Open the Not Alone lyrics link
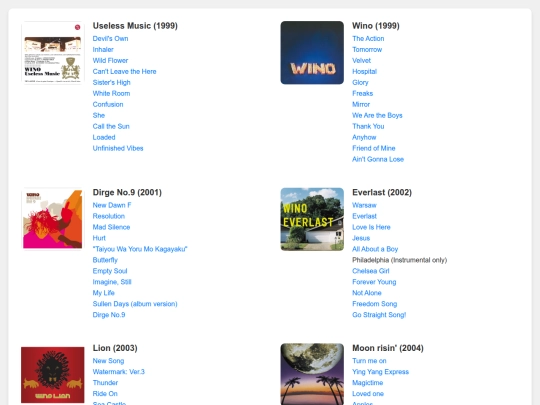The width and height of the screenshot is (540, 405). (367, 293)
